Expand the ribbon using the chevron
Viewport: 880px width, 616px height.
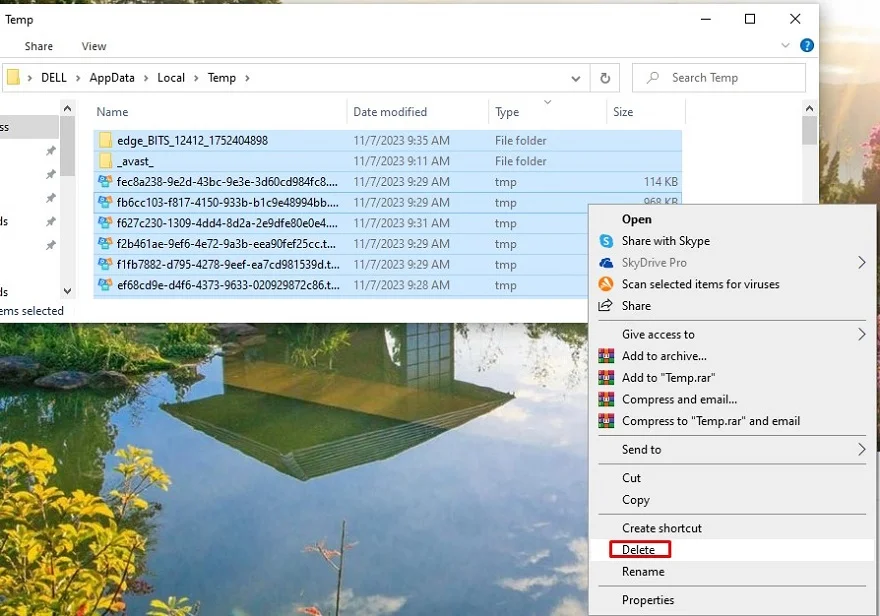tap(786, 46)
